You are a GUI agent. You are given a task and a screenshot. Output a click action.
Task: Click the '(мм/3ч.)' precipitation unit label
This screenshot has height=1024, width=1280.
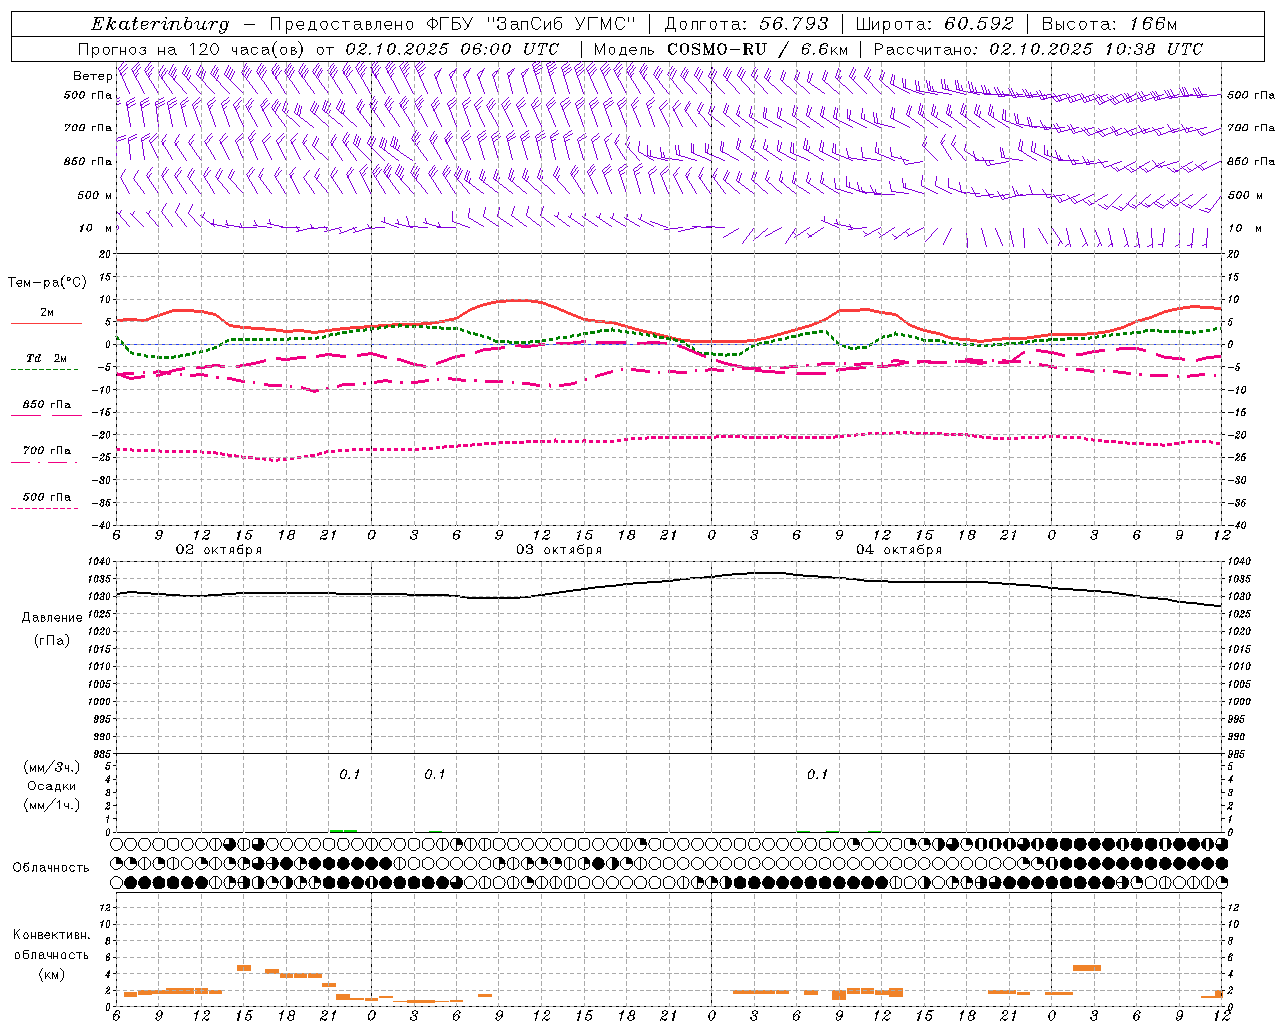click(x=52, y=767)
